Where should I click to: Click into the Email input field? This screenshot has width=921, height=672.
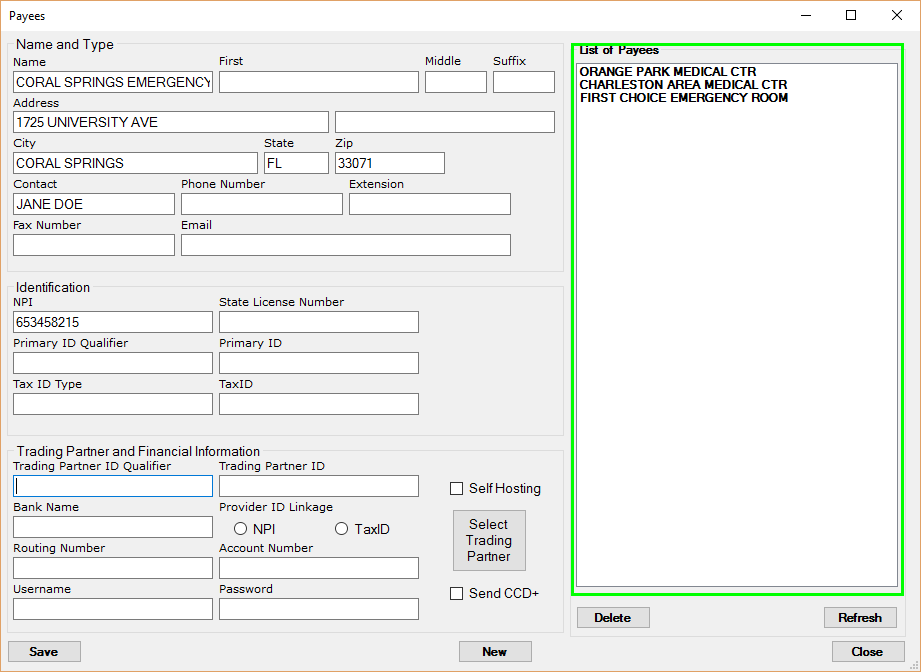point(345,245)
